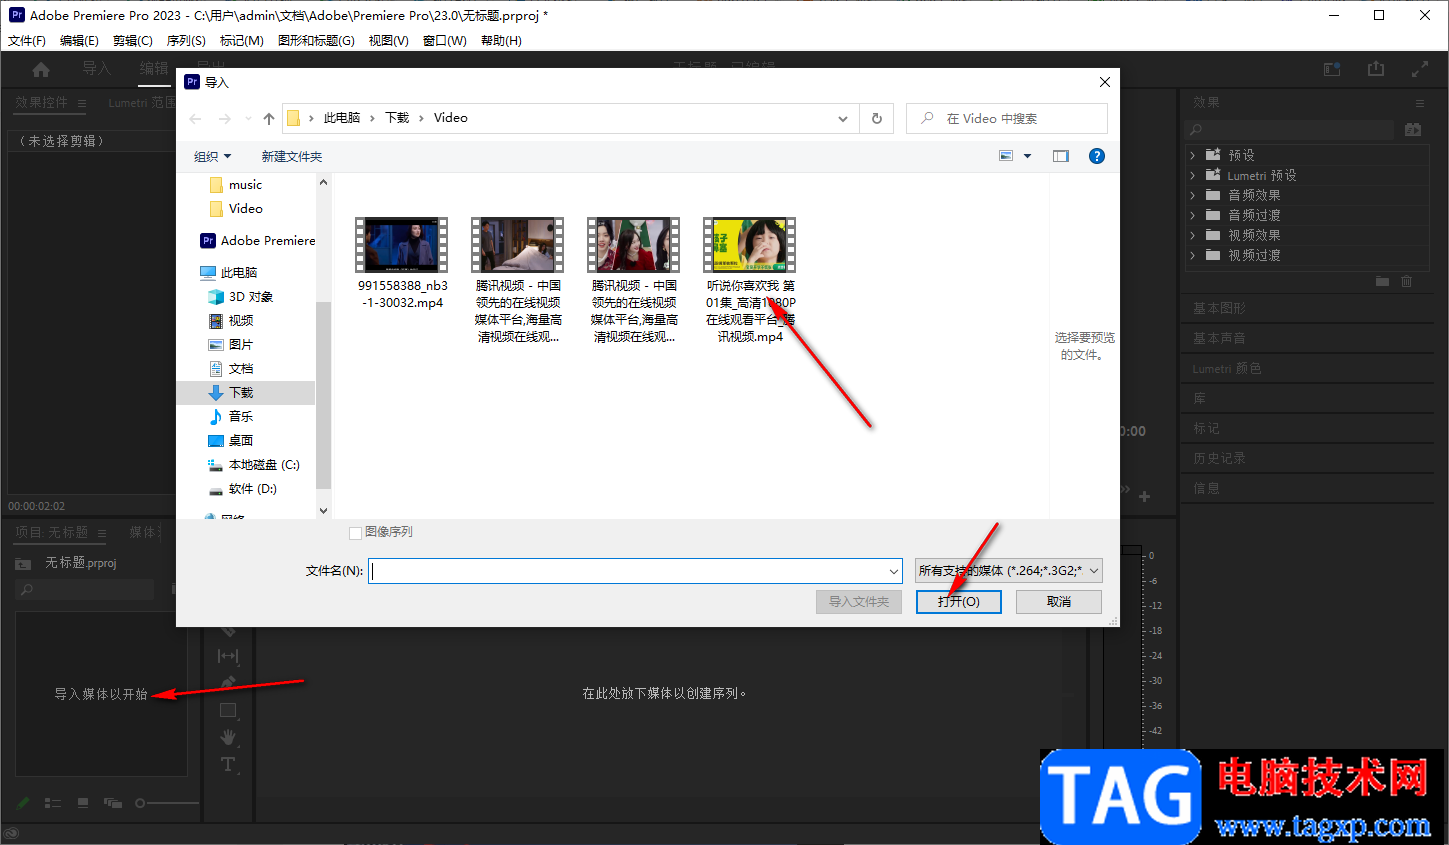Select thumbnail 听说你喜欢我 第01集 video
The image size is (1449, 845).
[x=750, y=245]
